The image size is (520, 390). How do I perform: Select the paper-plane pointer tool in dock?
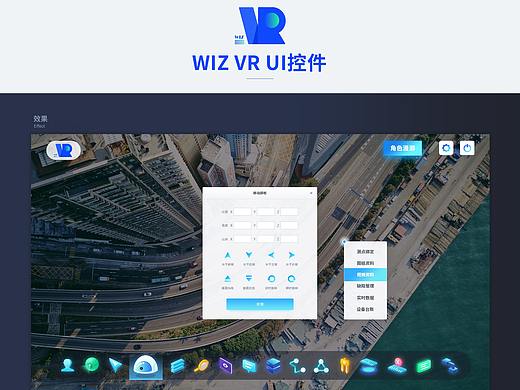click(115, 365)
